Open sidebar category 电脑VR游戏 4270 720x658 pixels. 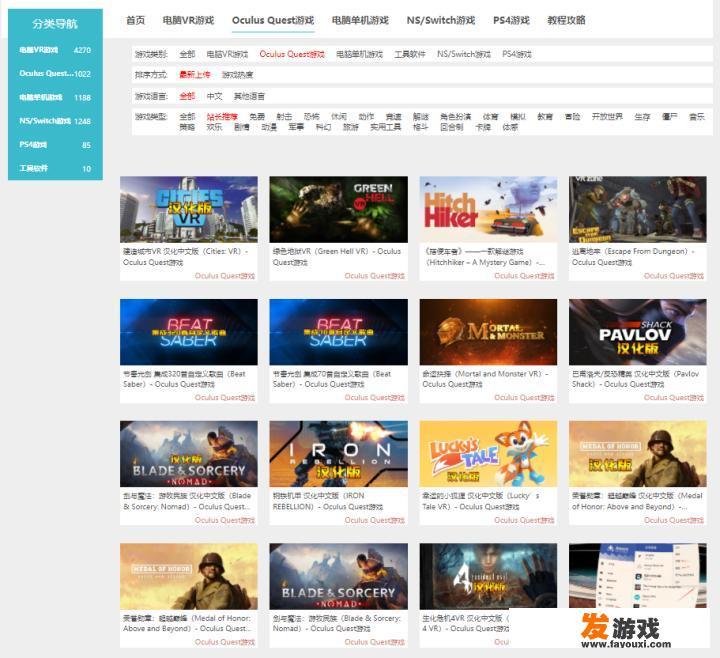point(55,50)
